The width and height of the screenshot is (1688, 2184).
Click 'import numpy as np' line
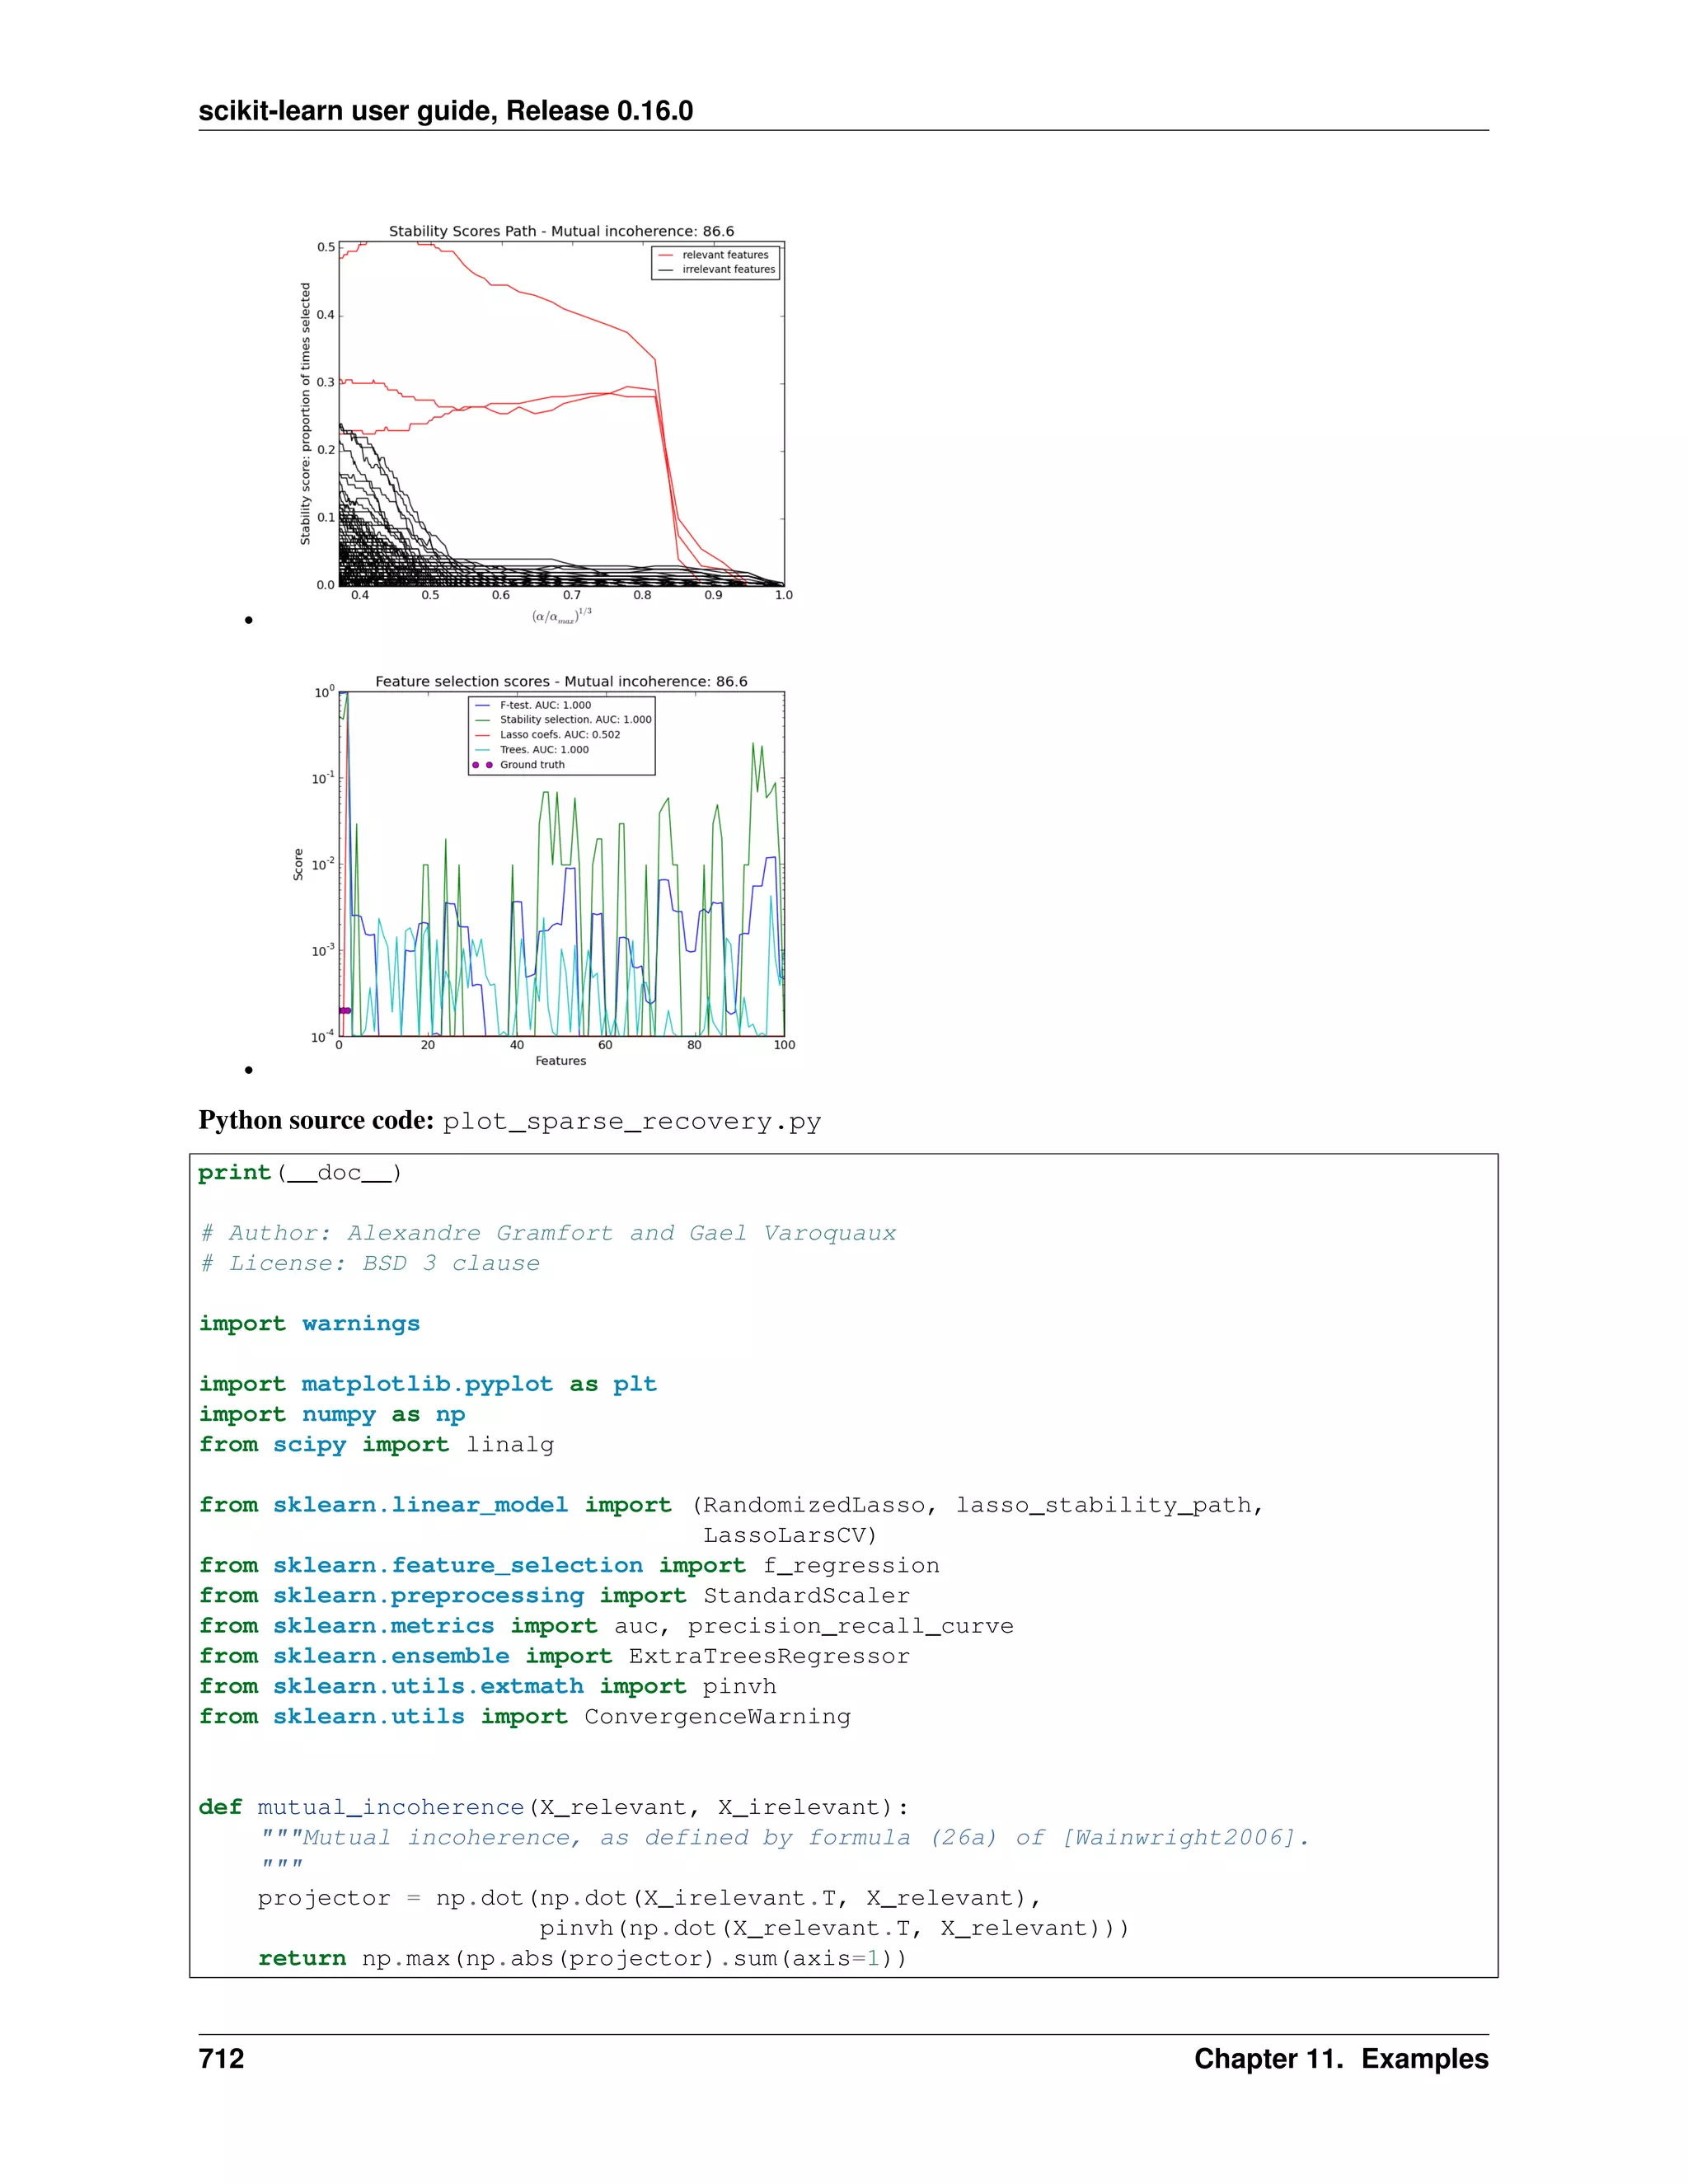pos(332,1414)
